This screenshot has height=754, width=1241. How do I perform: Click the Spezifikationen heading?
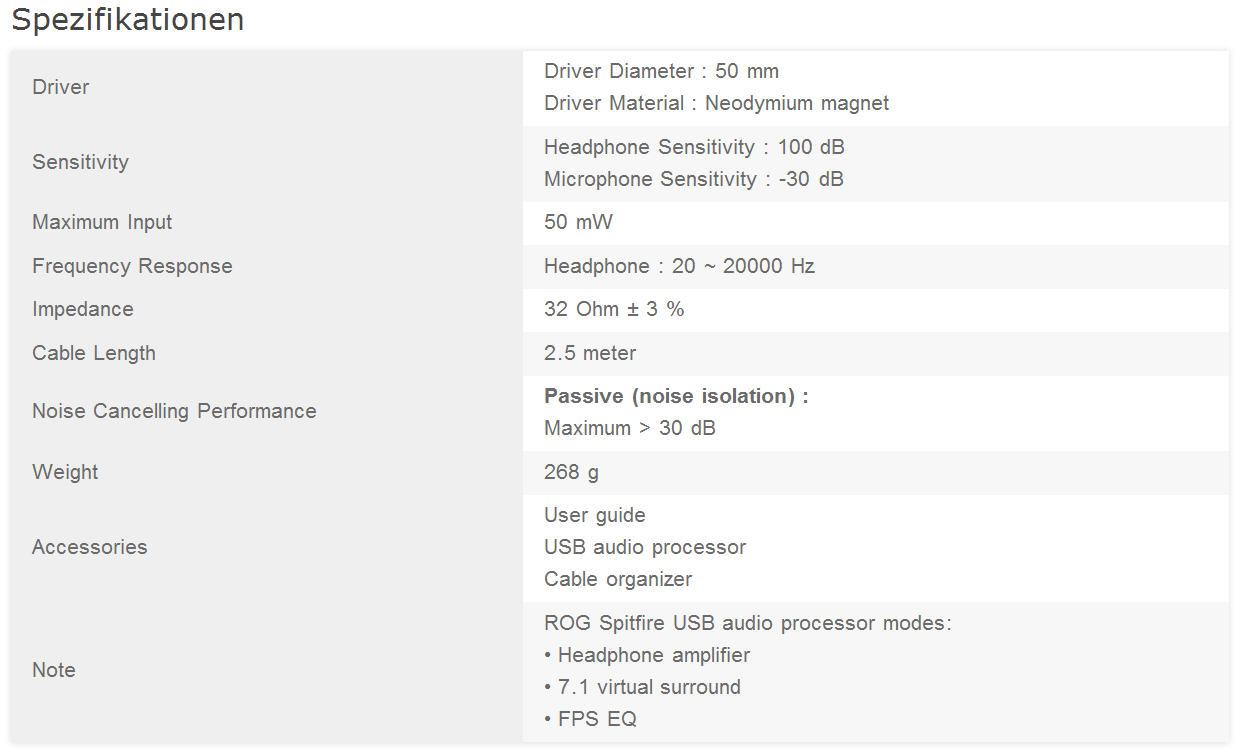pos(128,20)
